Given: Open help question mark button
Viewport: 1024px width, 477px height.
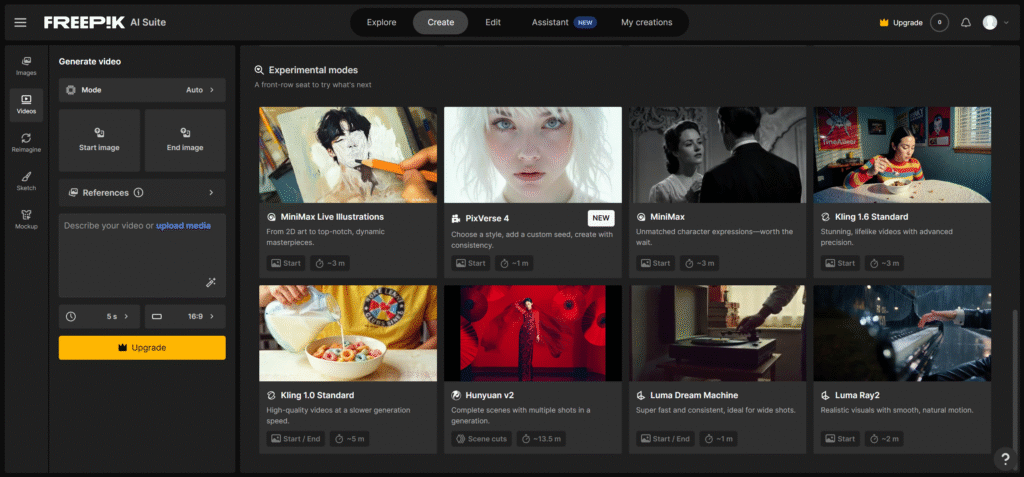Looking at the screenshot, I should pos(1006,458).
